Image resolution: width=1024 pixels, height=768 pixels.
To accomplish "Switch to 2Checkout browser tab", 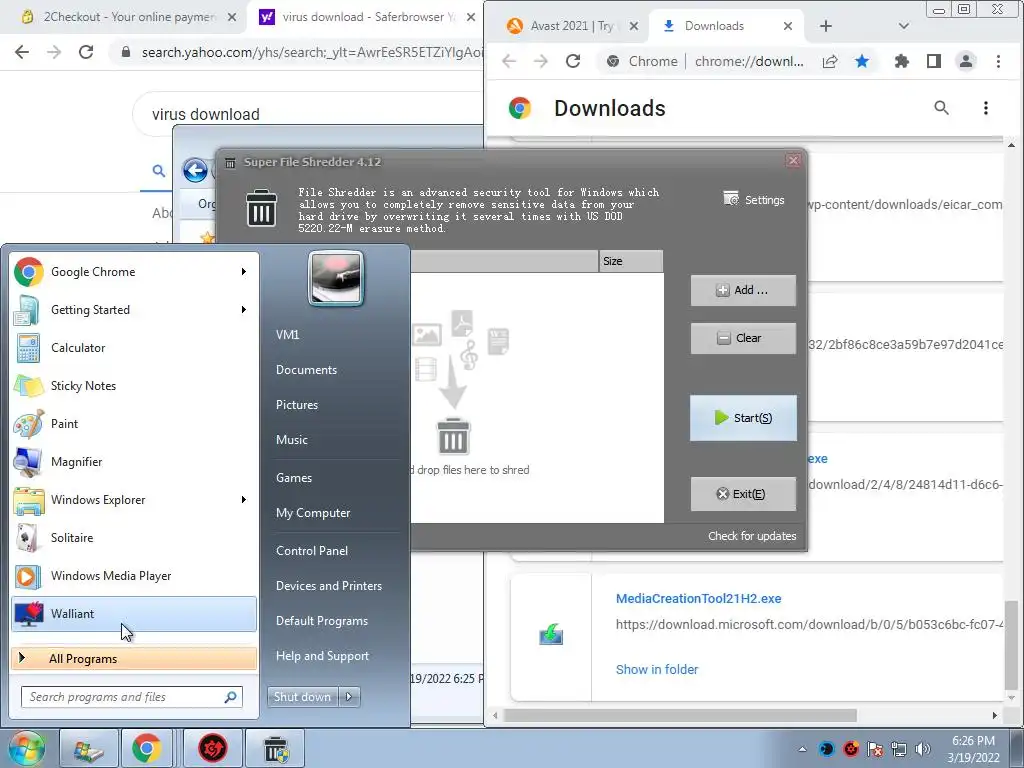I will coord(127,17).
